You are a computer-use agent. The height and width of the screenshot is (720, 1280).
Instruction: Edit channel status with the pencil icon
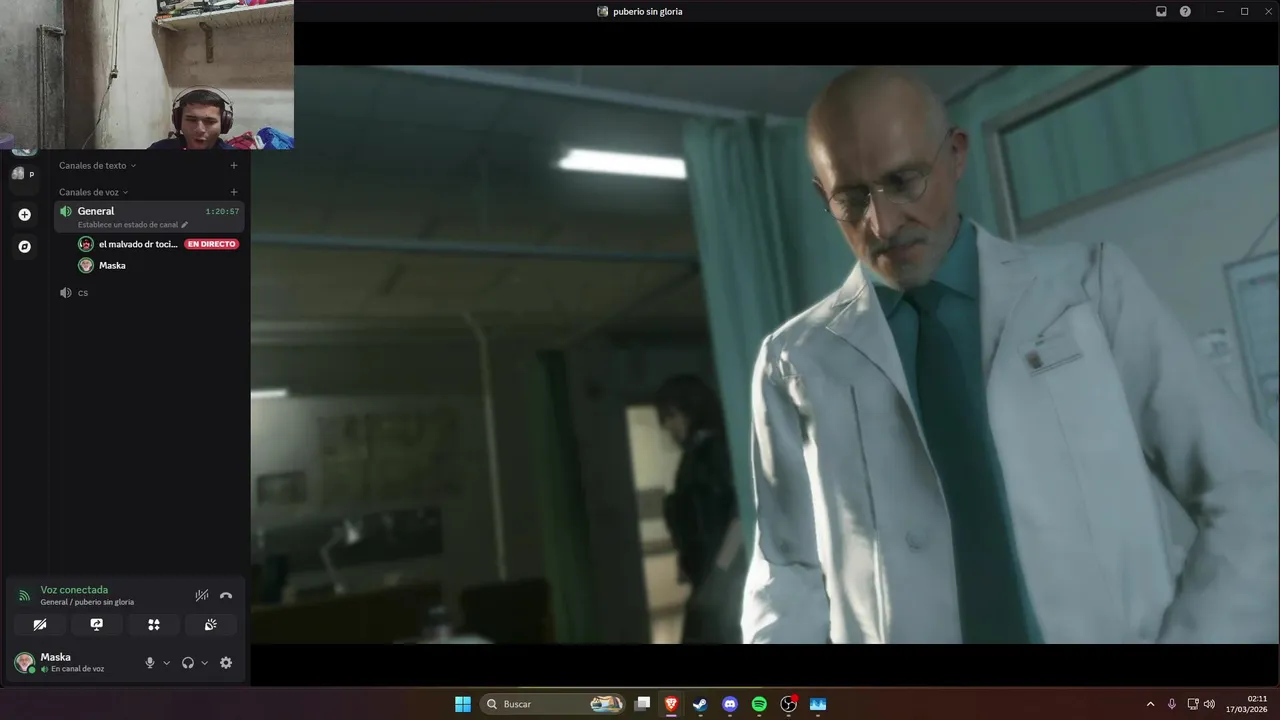click(x=185, y=225)
